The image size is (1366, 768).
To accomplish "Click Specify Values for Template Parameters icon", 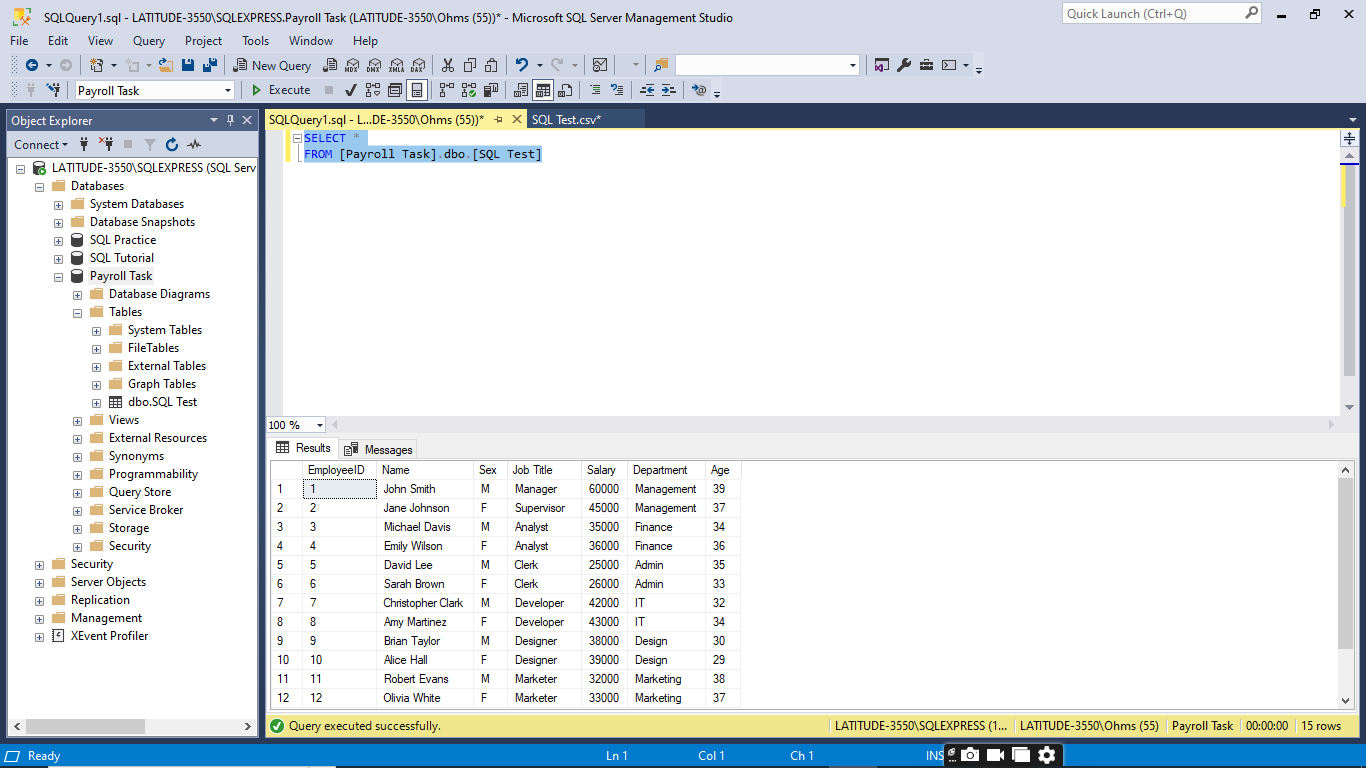I will tap(699, 90).
